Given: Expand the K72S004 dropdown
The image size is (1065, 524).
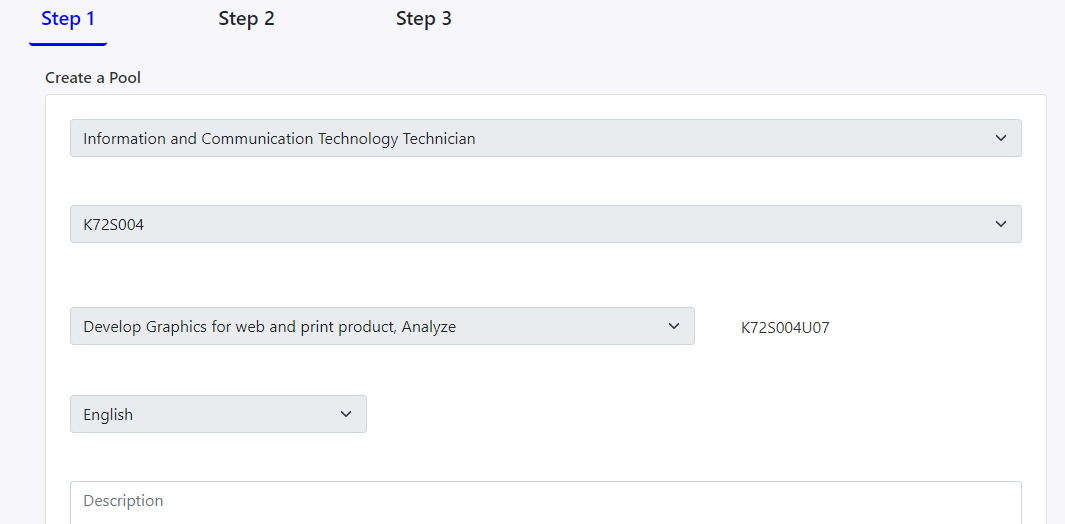Looking at the screenshot, I should (x=545, y=225).
